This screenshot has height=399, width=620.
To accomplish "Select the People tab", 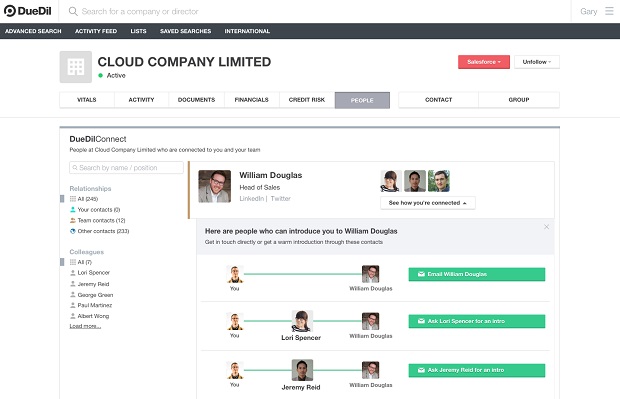I will (x=362, y=100).
